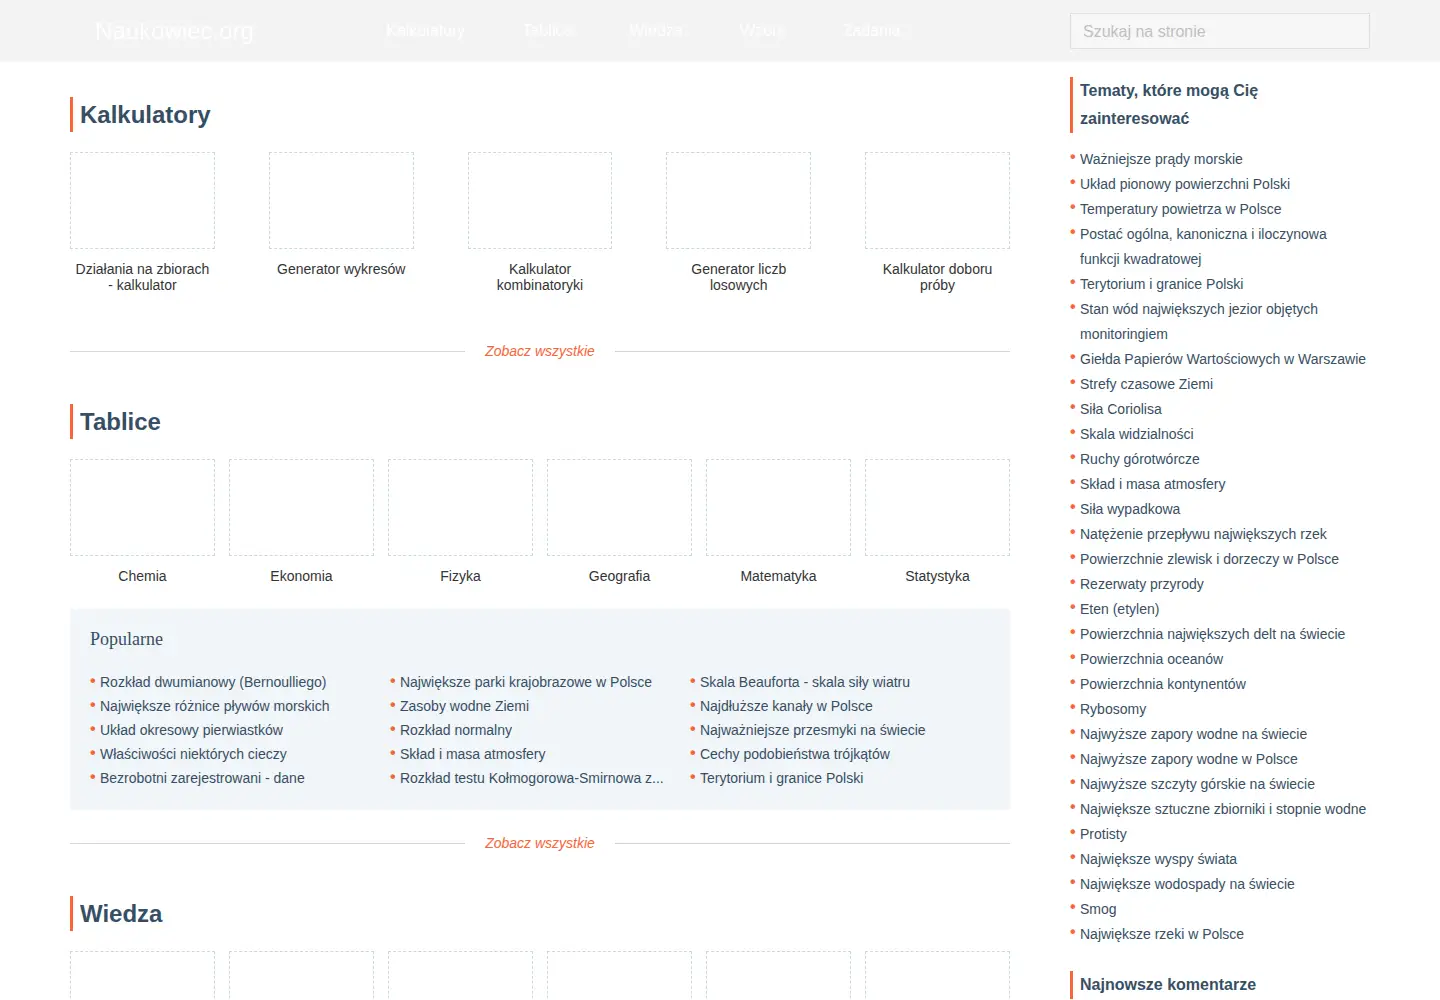This screenshot has width=1440, height=1000.
Task: Open sidebar topic 'Rybosomy'
Action: (1113, 709)
